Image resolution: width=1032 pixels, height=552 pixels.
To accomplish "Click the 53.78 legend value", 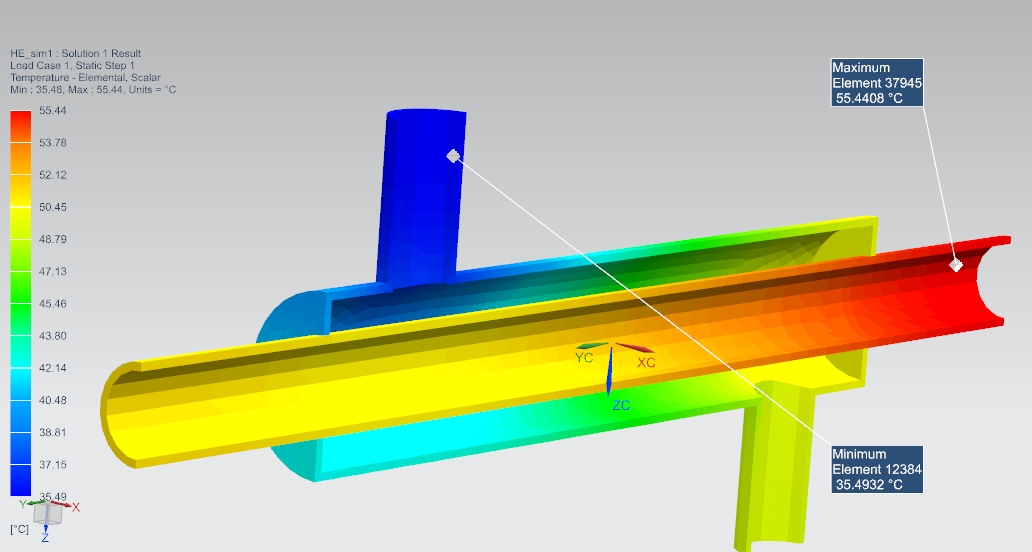I will 53,143.
